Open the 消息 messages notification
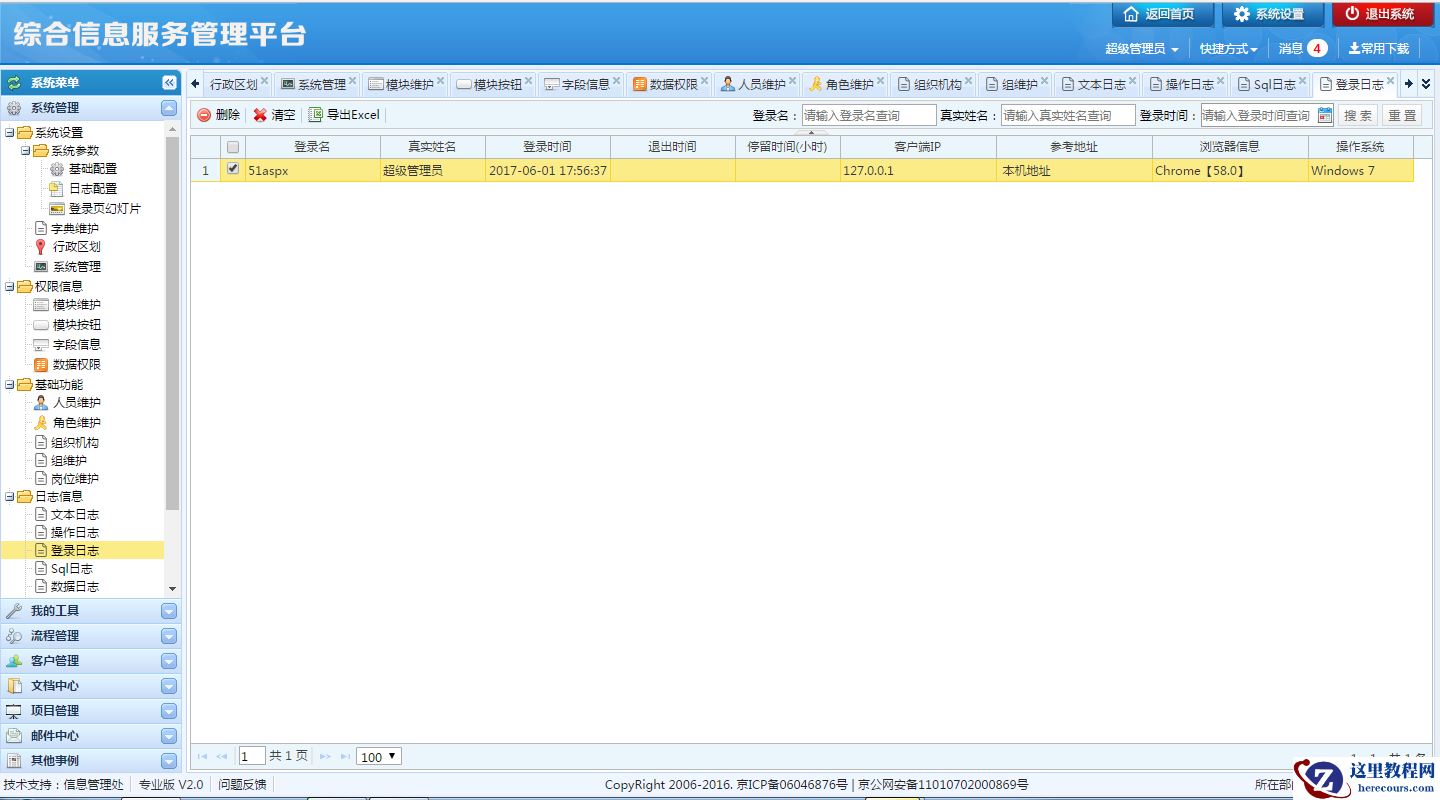 point(1302,49)
